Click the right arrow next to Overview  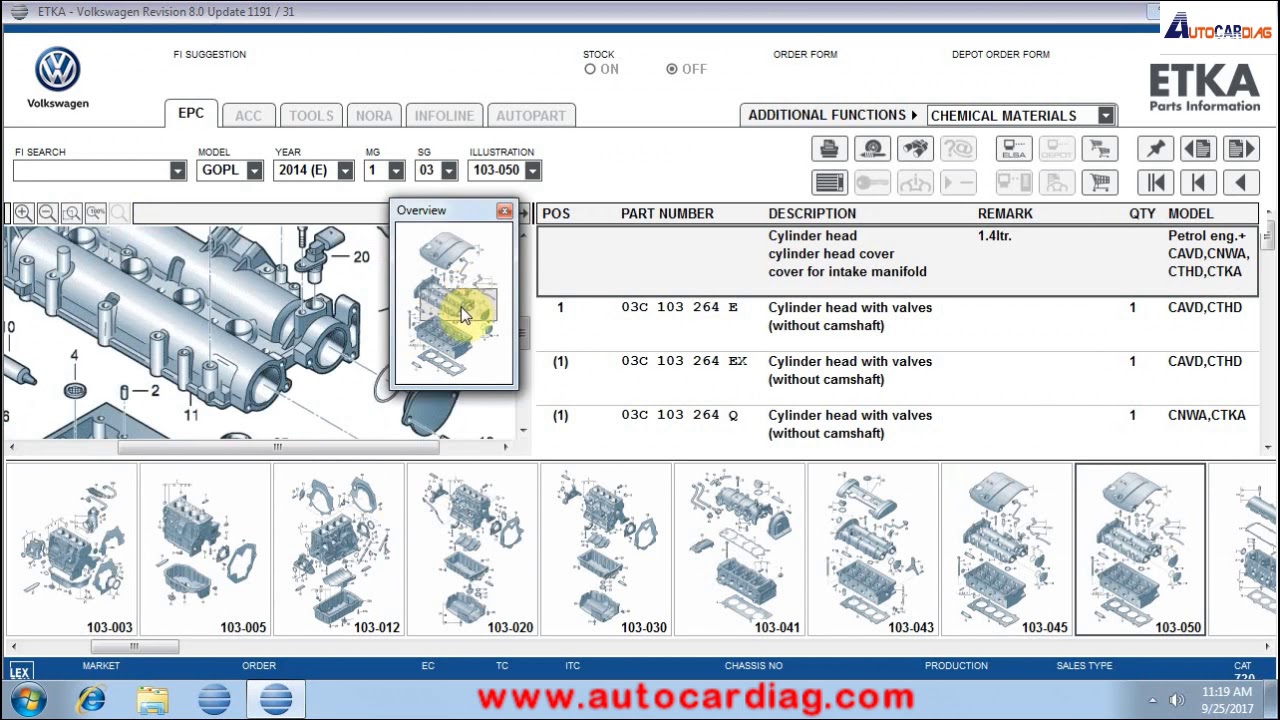(523, 214)
